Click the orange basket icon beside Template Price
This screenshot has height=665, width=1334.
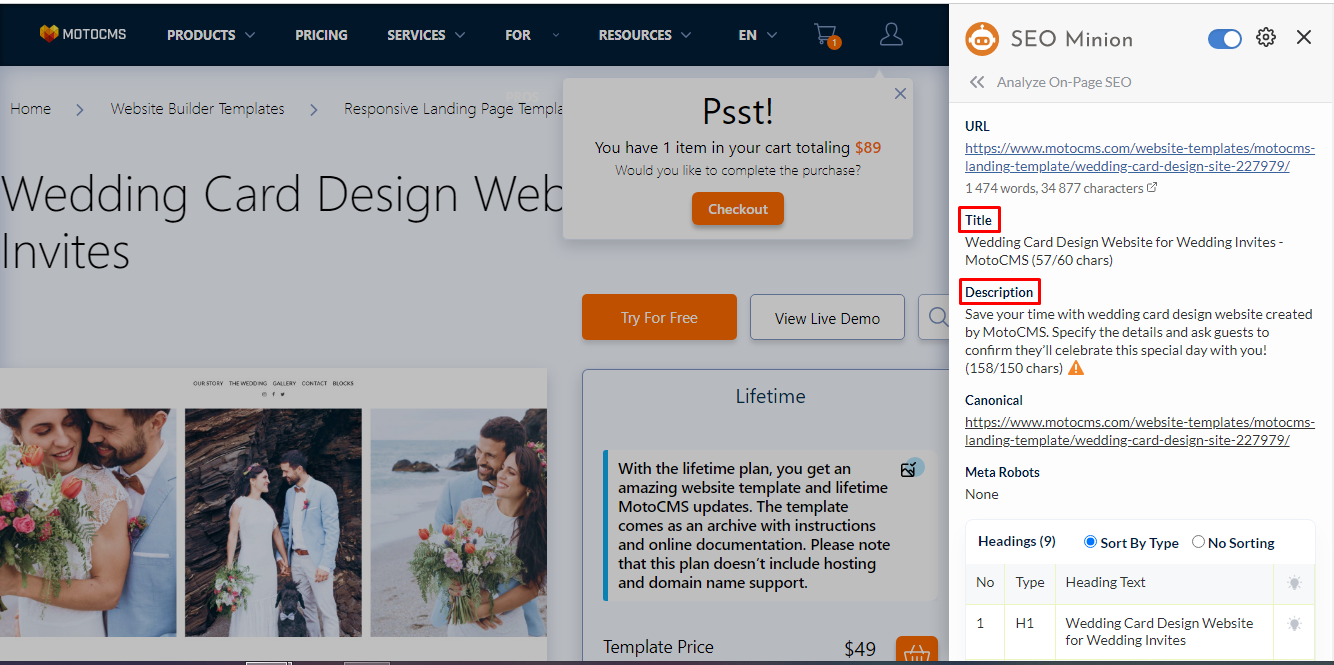[916, 652]
